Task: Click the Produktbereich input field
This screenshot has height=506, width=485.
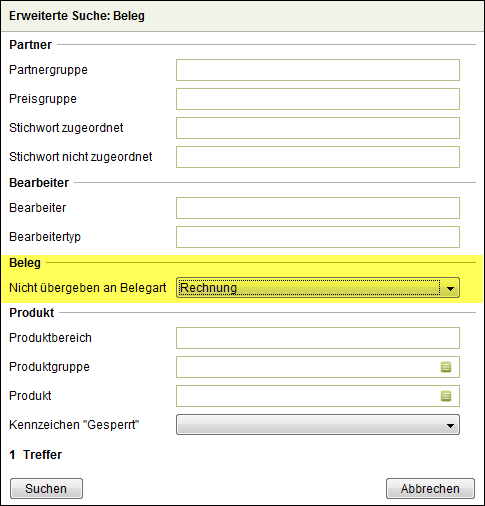Action: (x=318, y=338)
